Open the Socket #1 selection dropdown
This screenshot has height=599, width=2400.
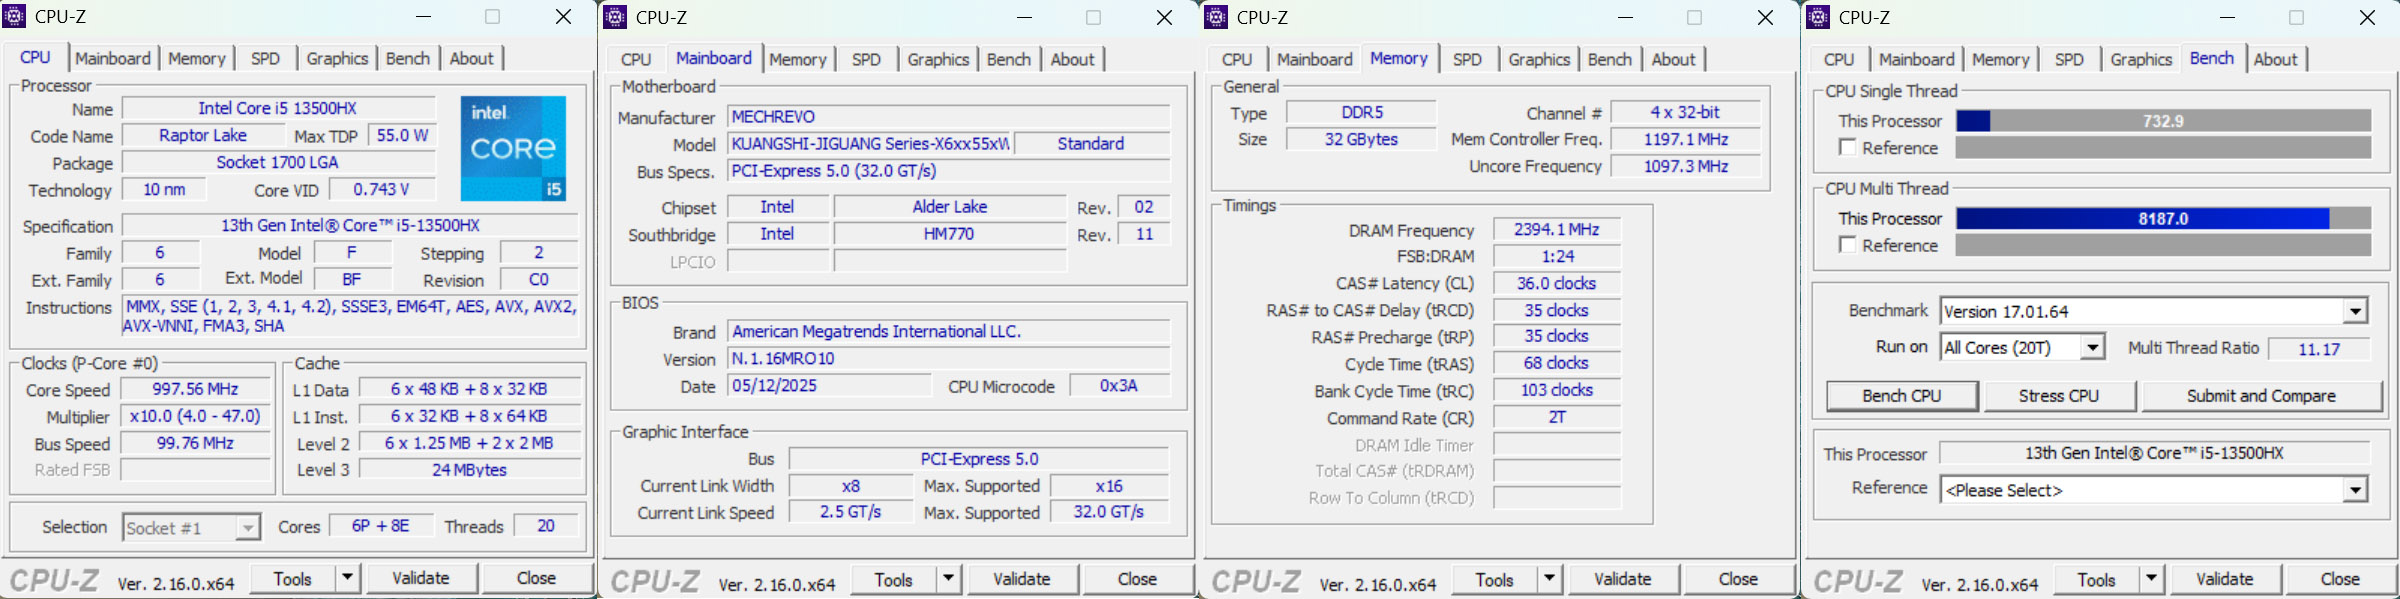tap(247, 527)
